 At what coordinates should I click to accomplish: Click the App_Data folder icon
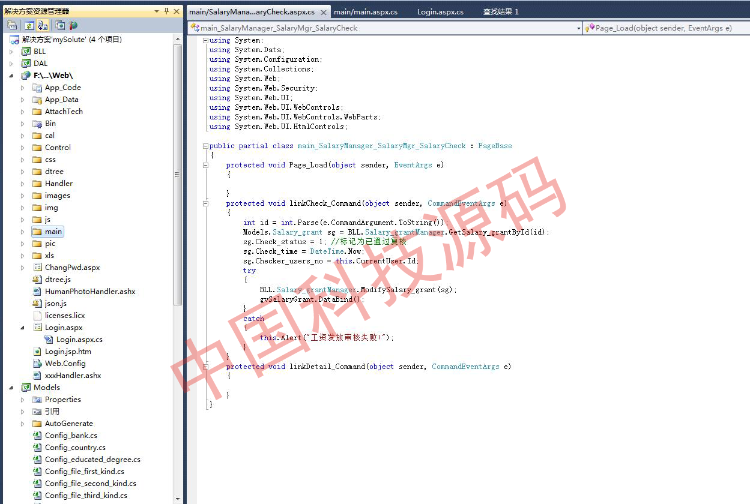coord(37,99)
